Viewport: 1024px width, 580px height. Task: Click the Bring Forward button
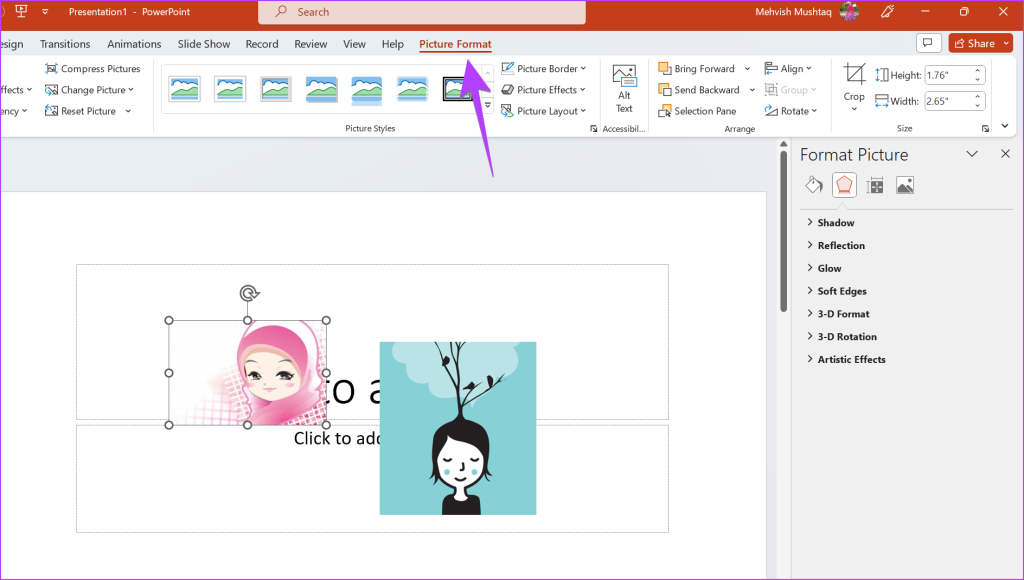click(696, 69)
